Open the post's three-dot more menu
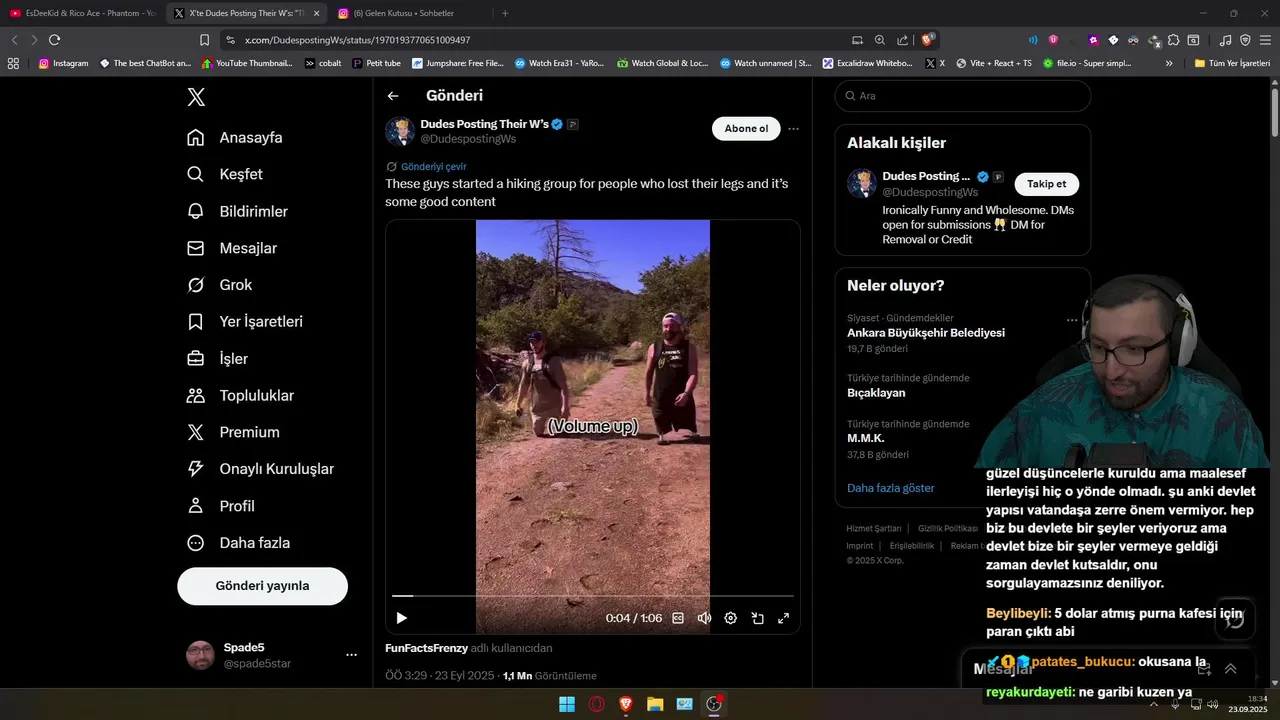The height and width of the screenshot is (720, 1280). pos(793,128)
